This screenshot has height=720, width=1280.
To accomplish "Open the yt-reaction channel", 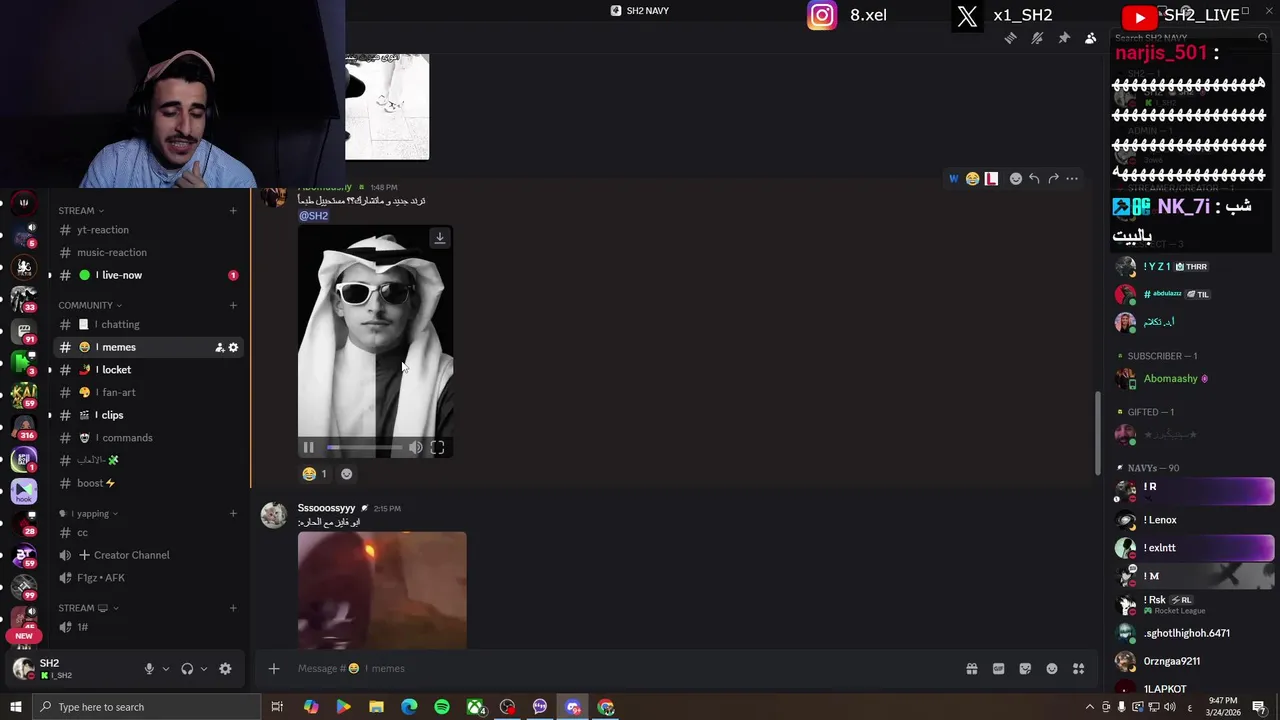I will [x=148, y=230].
